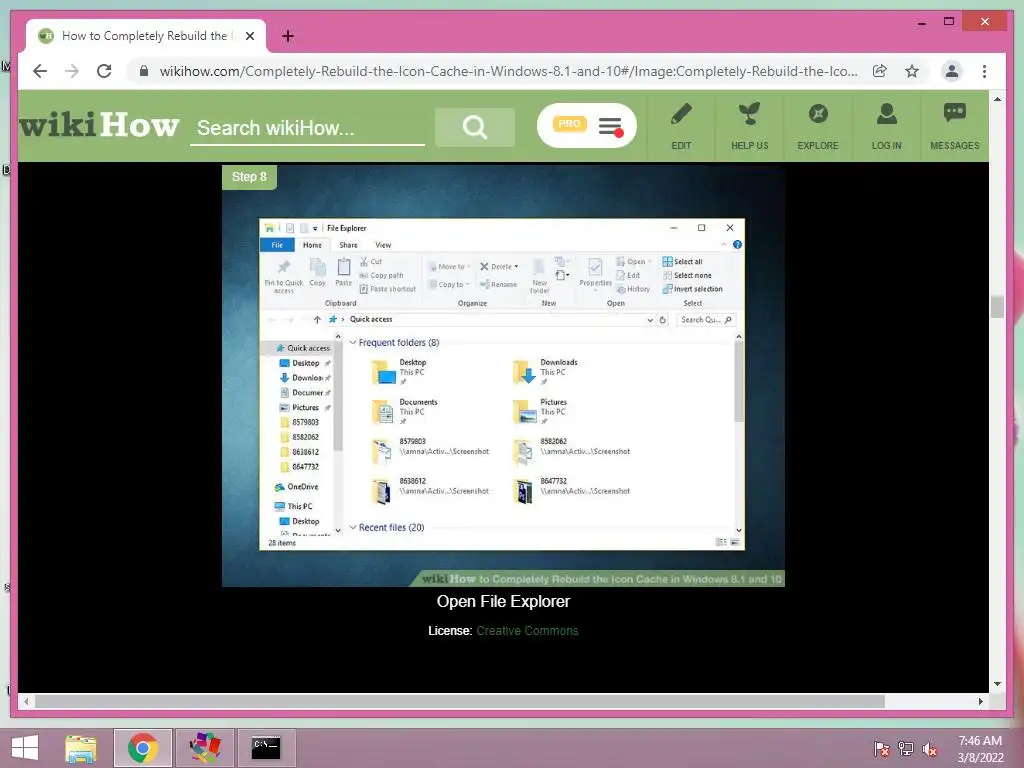Open the Creative Commons license link
The width and height of the screenshot is (1024, 768).
tap(527, 631)
